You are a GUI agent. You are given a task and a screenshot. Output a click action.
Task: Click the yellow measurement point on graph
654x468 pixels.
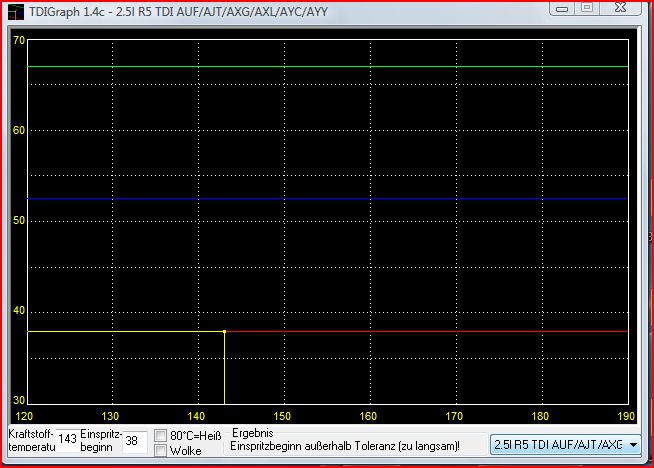pyautogui.click(x=224, y=332)
